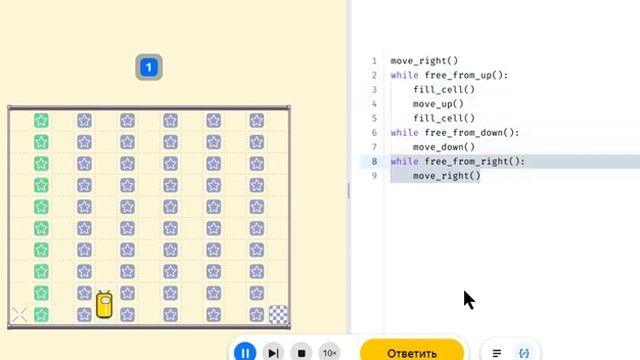This screenshot has width=640, height=360.
Task: Pause the program execution
Action: (245, 352)
